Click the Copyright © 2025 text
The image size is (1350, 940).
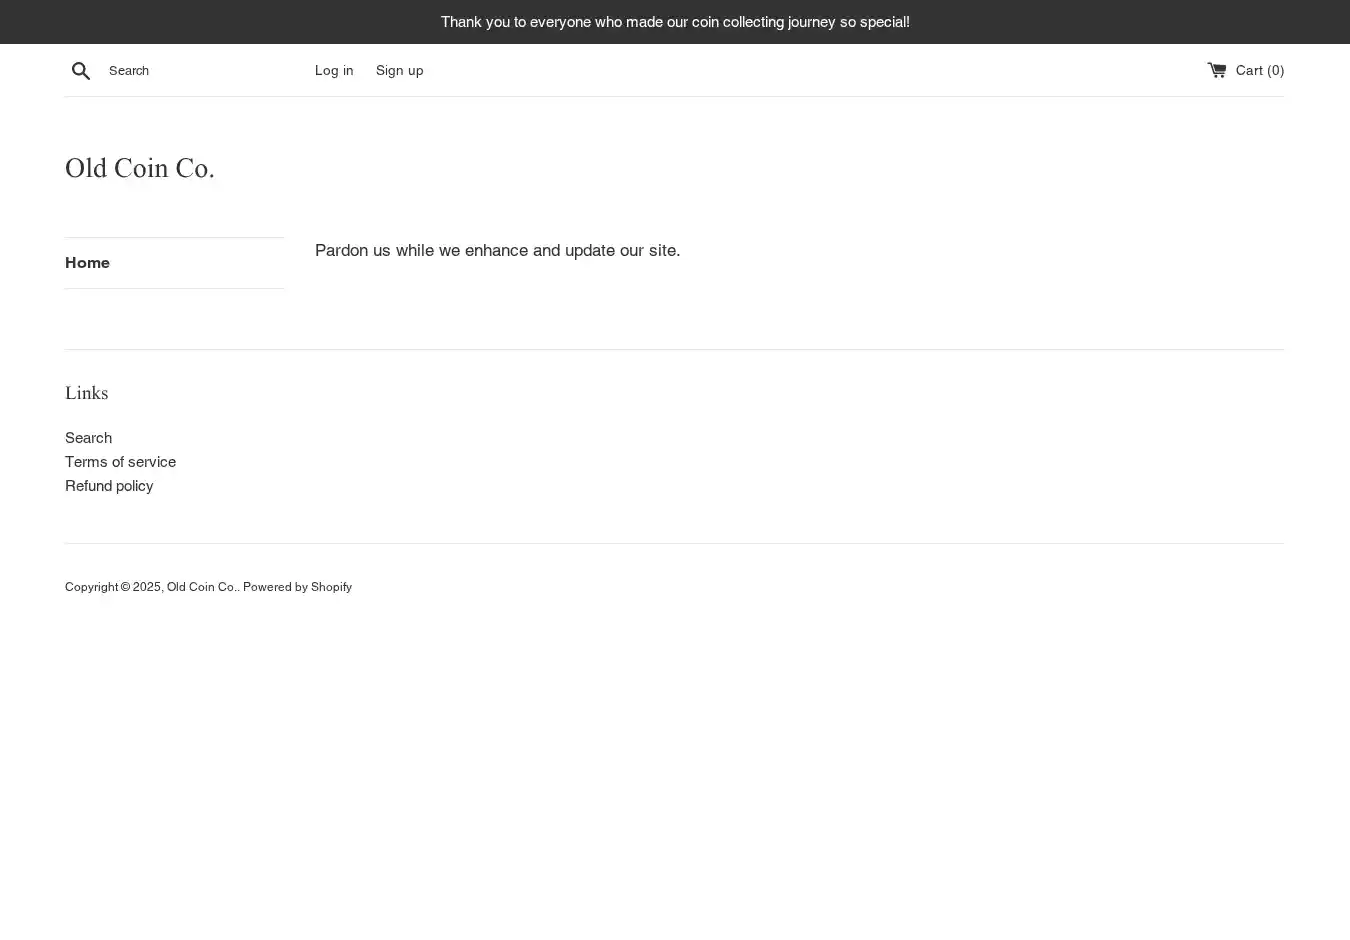click(113, 587)
